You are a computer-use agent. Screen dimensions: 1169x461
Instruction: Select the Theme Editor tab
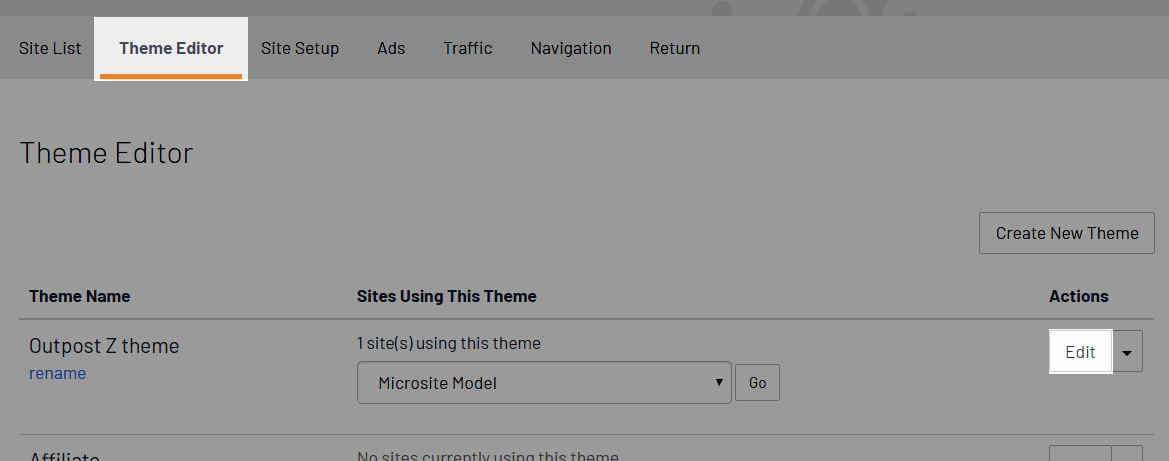coord(171,48)
